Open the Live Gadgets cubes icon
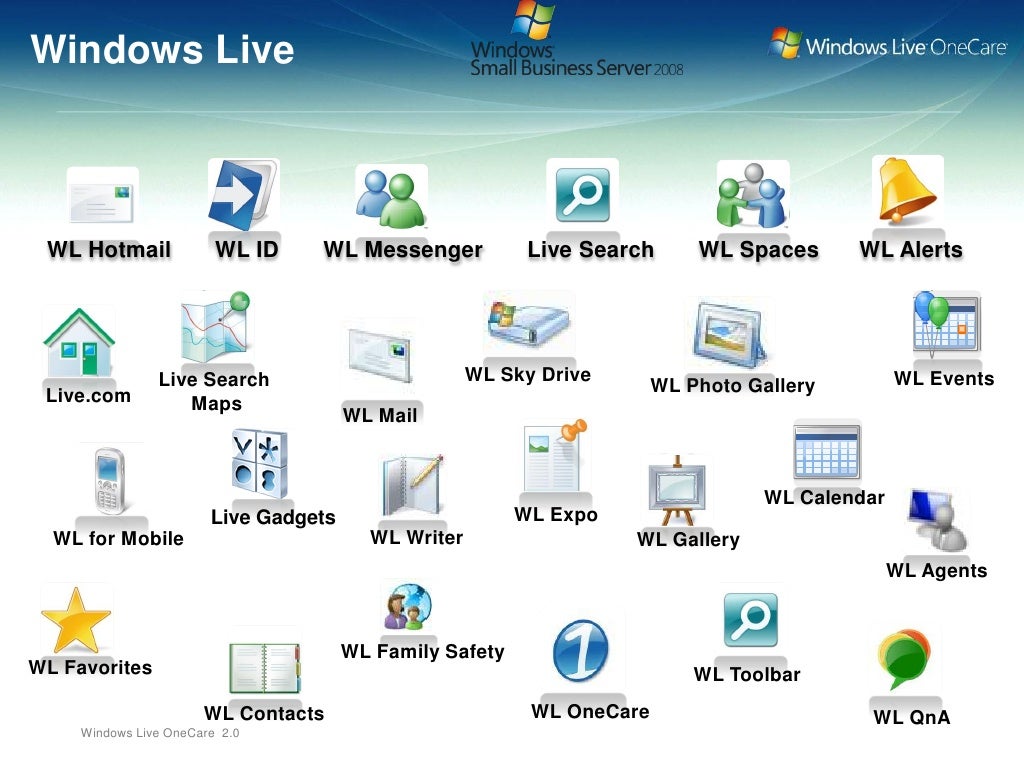The width and height of the screenshot is (1024, 768). point(260,464)
